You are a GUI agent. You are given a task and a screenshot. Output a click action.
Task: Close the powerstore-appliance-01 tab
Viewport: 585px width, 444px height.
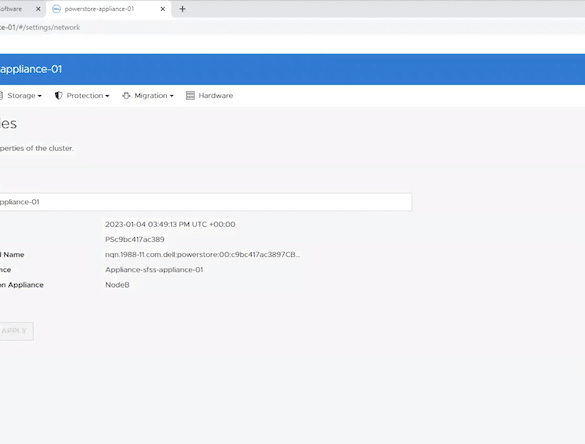pos(163,9)
